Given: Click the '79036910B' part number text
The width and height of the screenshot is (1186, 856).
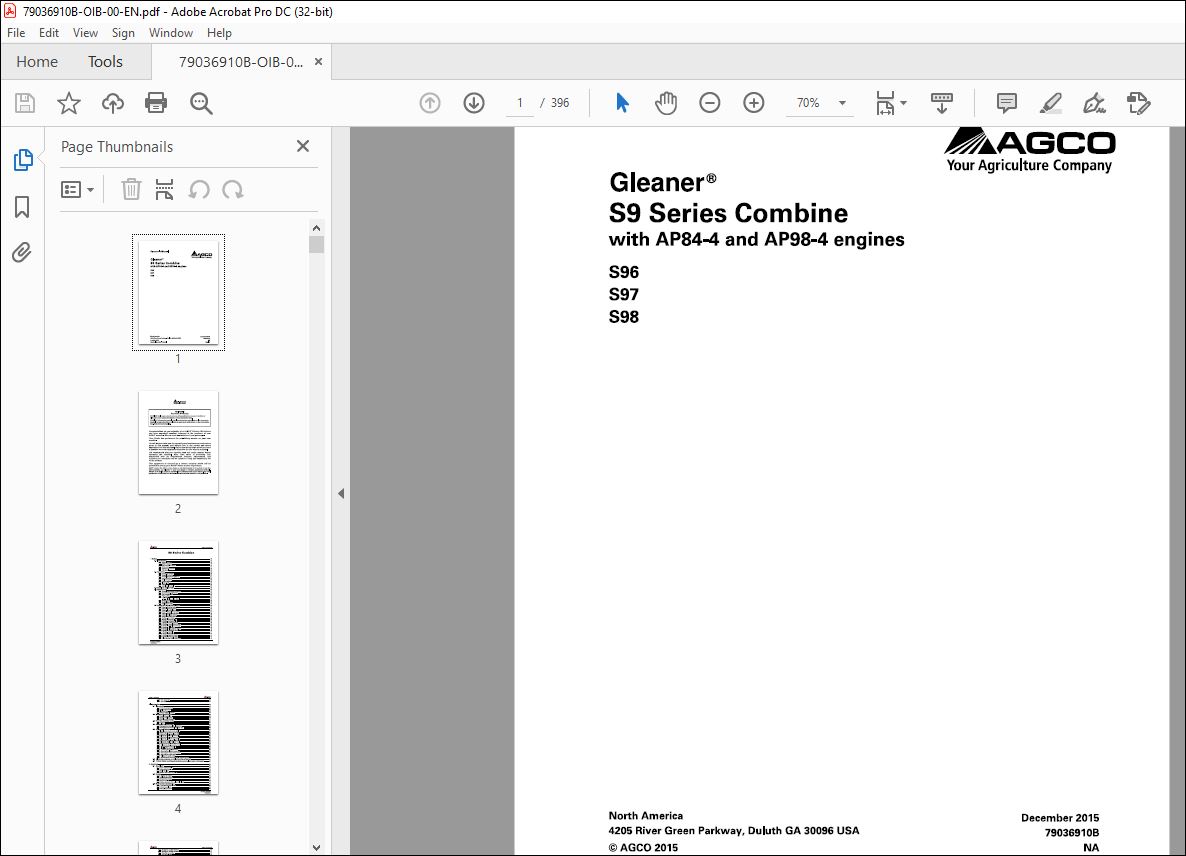Looking at the screenshot, I should coord(1072,833).
